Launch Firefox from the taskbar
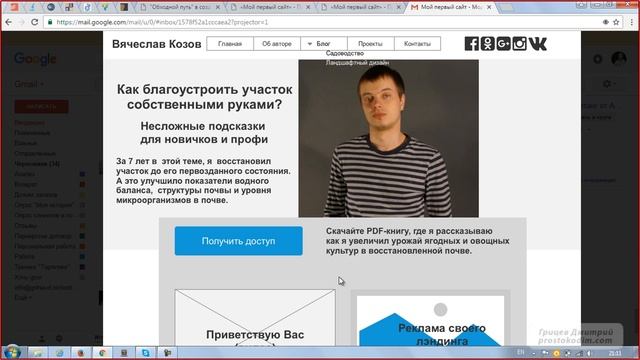This screenshot has height=360, width=640. point(81,353)
